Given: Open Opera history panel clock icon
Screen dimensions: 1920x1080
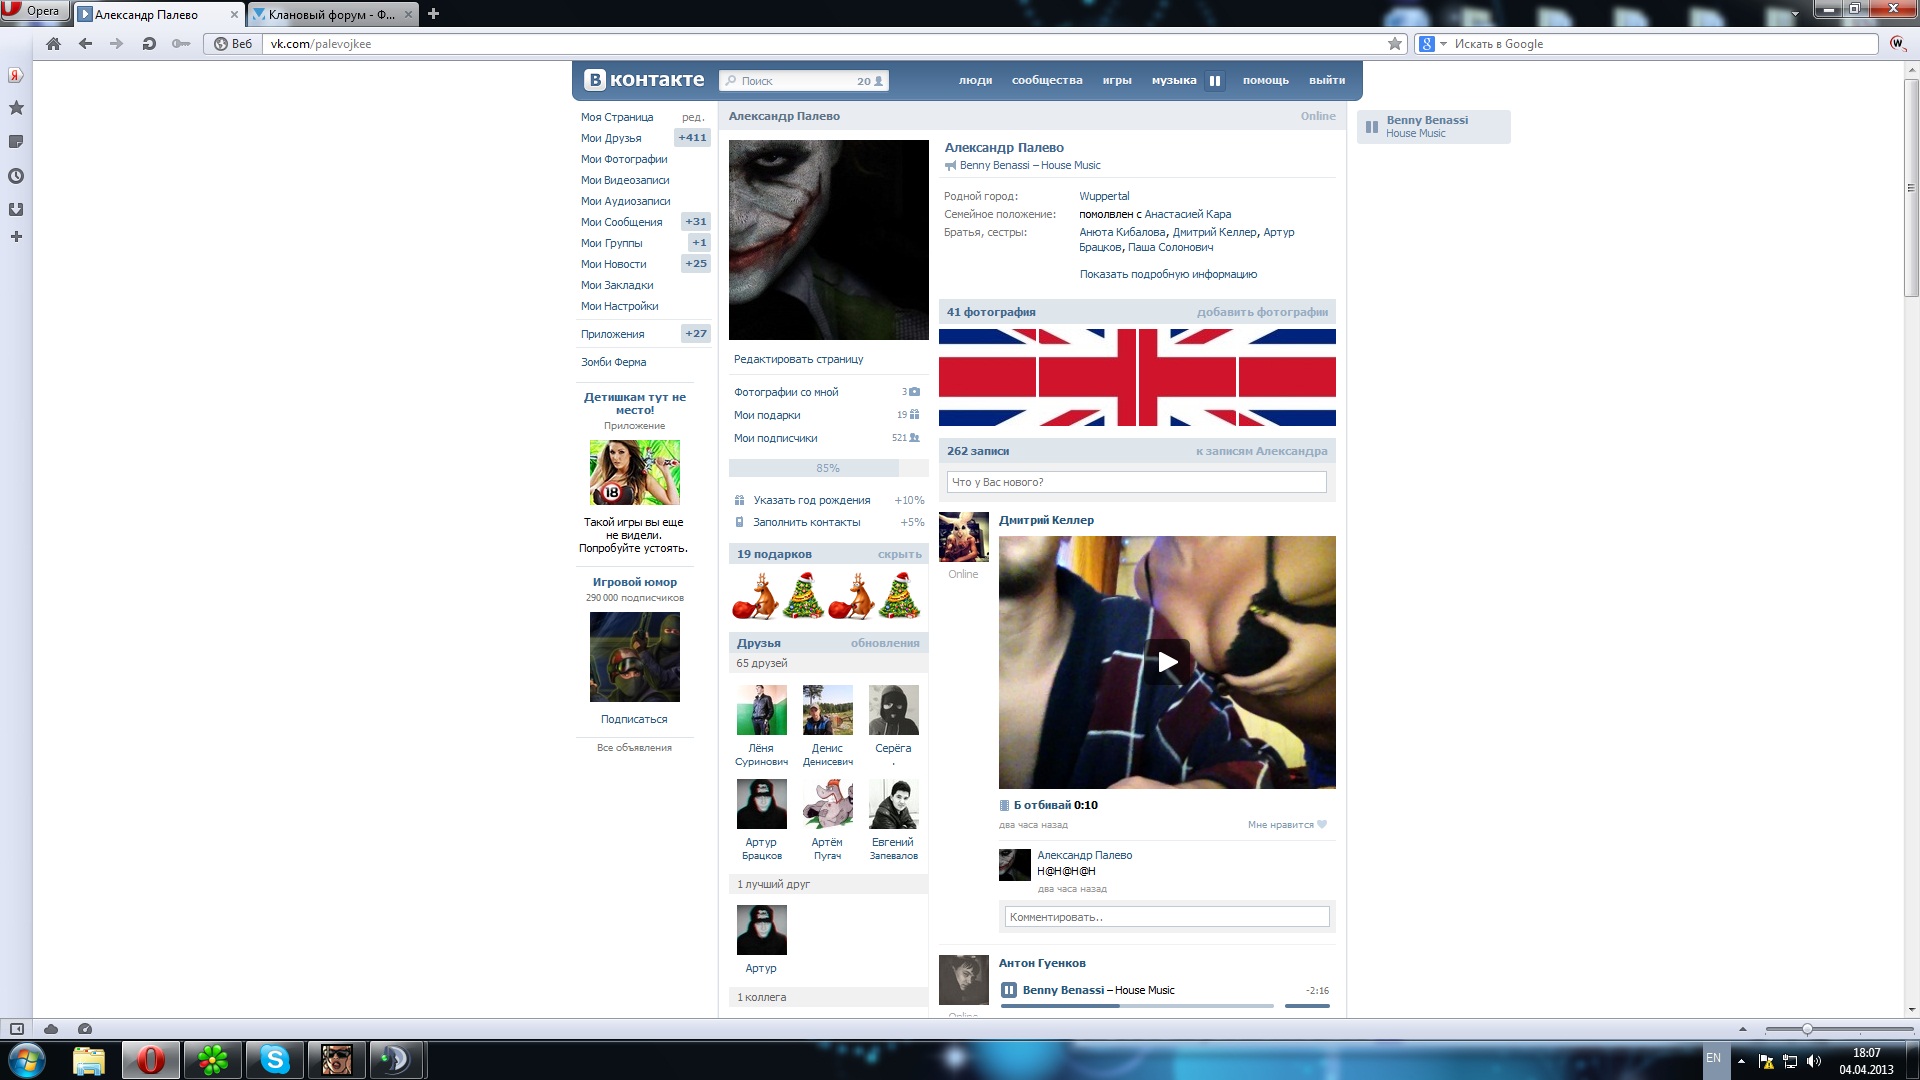Looking at the screenshot, I should pos(16,176).
